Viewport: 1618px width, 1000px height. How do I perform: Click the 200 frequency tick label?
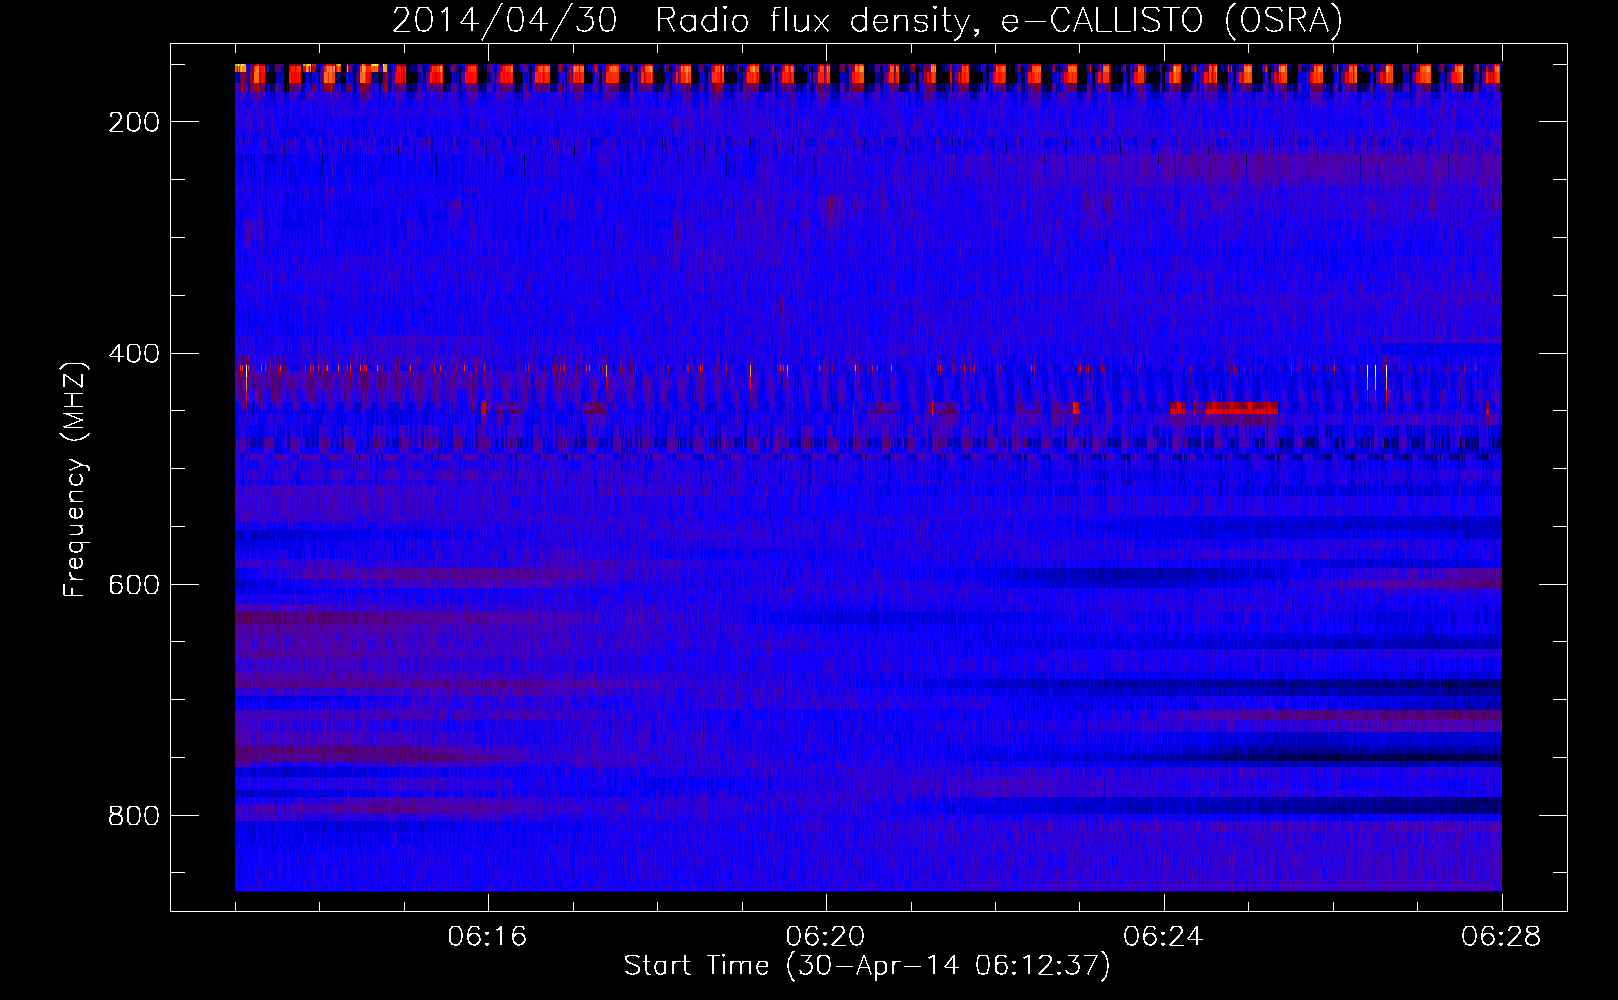pyautogui.click(x=135, y=122)
